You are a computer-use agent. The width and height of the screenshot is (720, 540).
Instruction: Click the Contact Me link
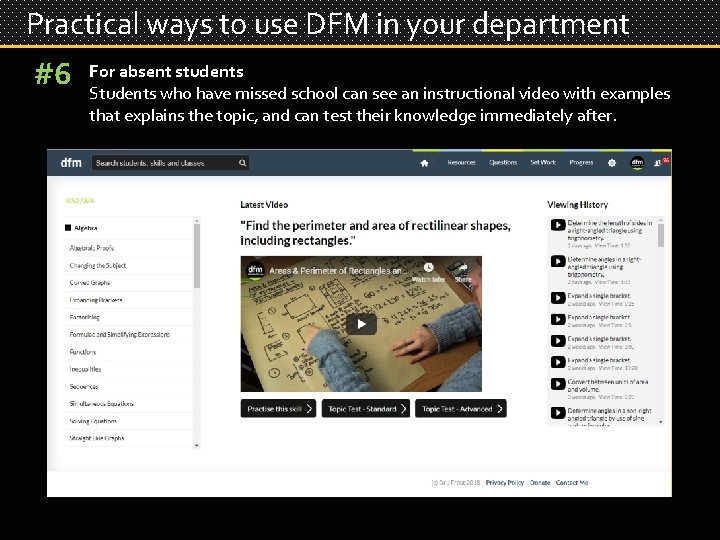click(572, 483)
